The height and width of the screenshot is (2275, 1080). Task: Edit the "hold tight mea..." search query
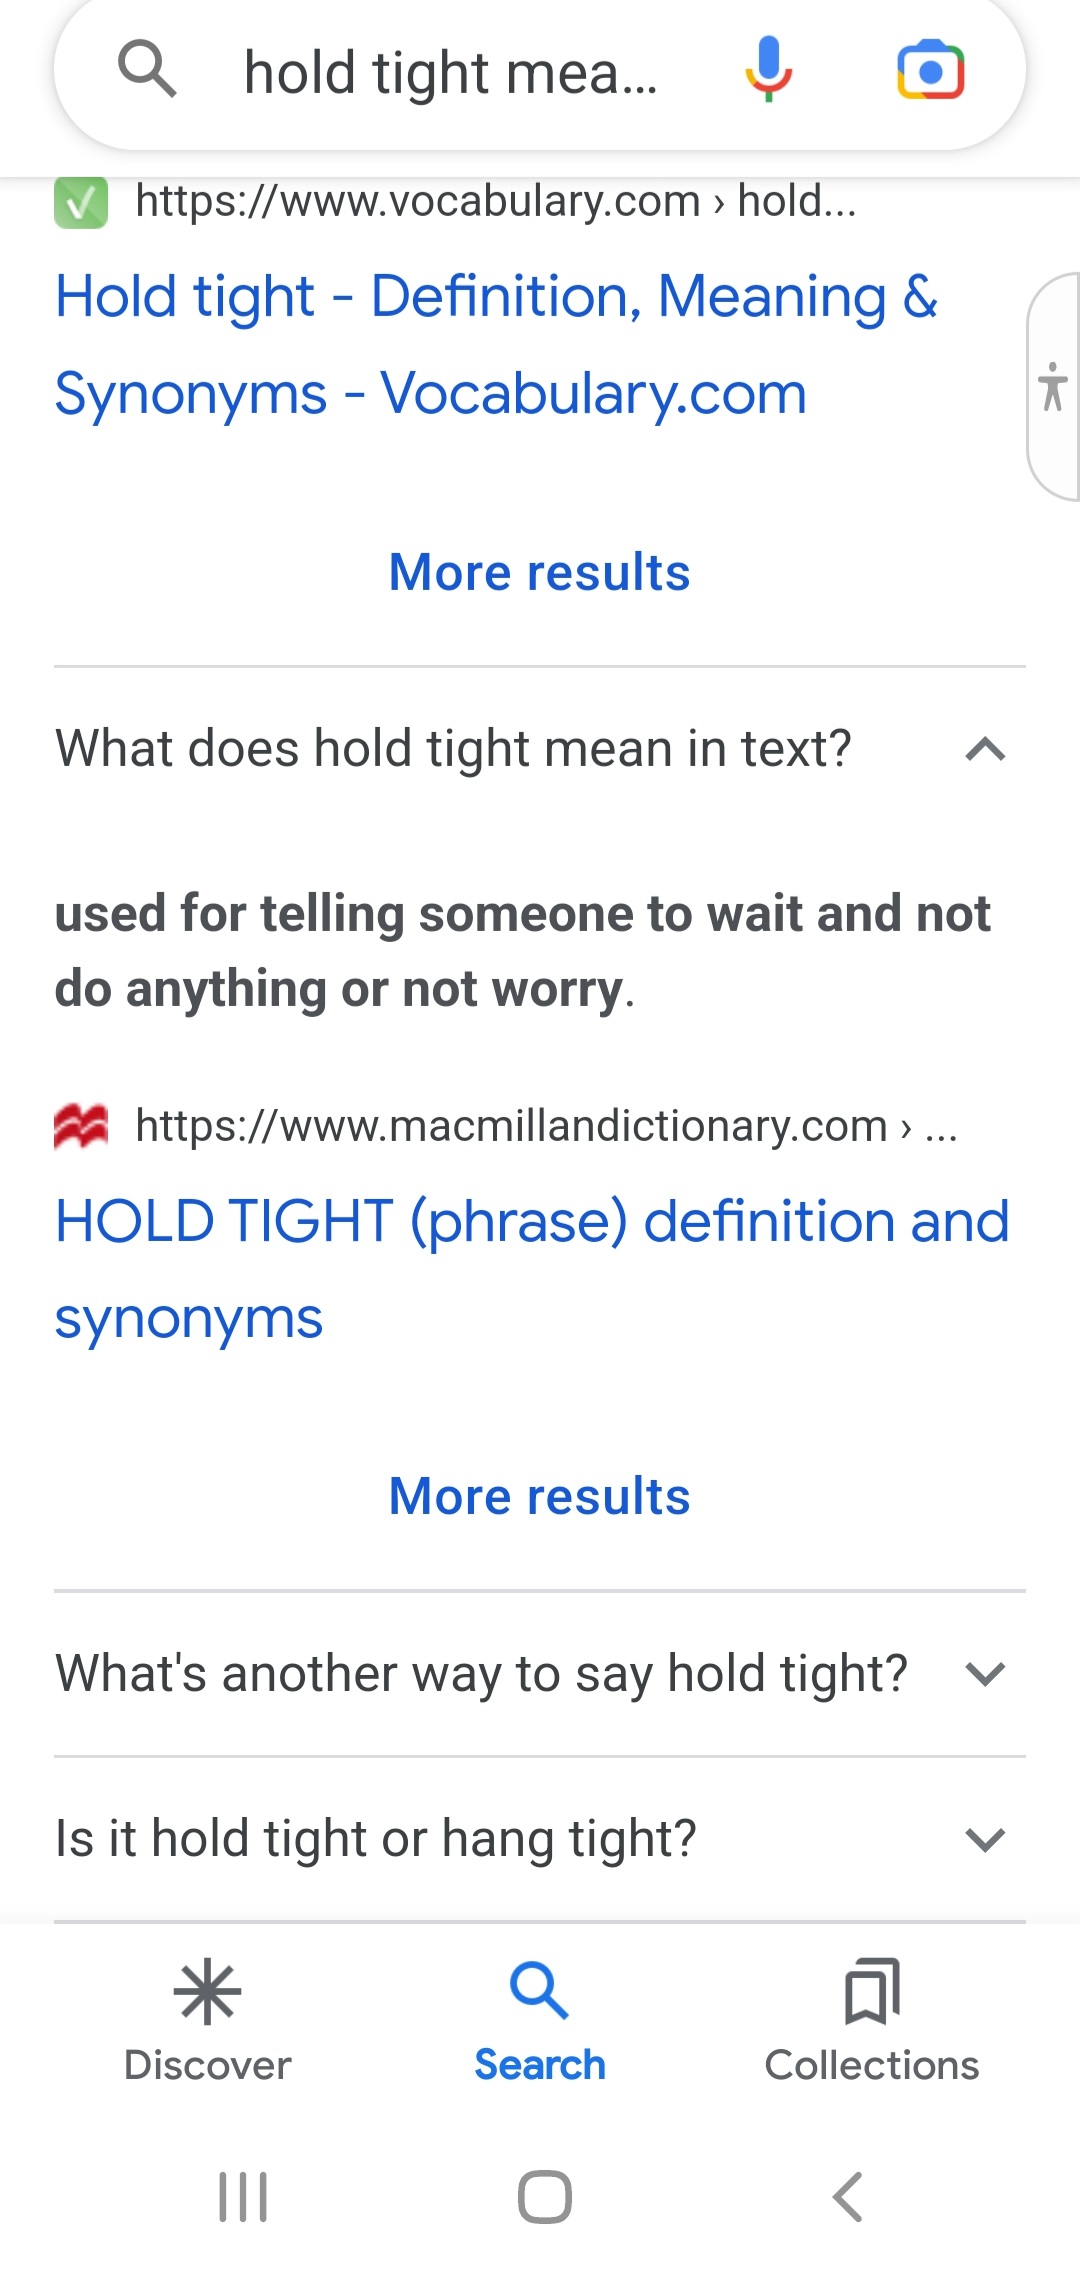[x=451, y=73]
